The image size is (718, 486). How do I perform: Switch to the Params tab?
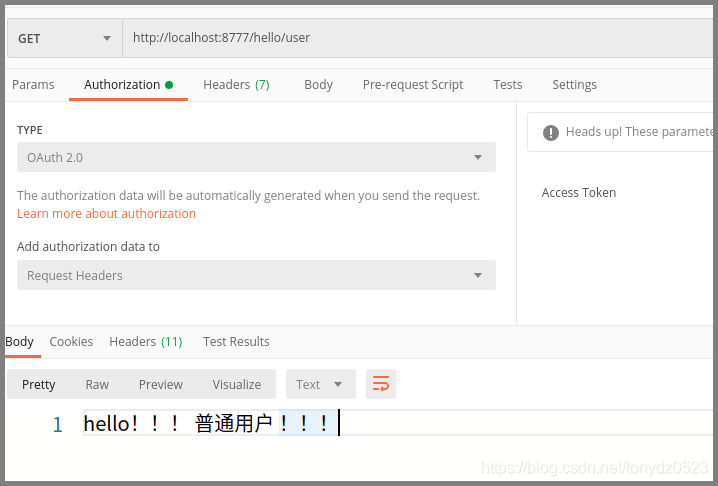pyautogui.click(x=33, y=85)
